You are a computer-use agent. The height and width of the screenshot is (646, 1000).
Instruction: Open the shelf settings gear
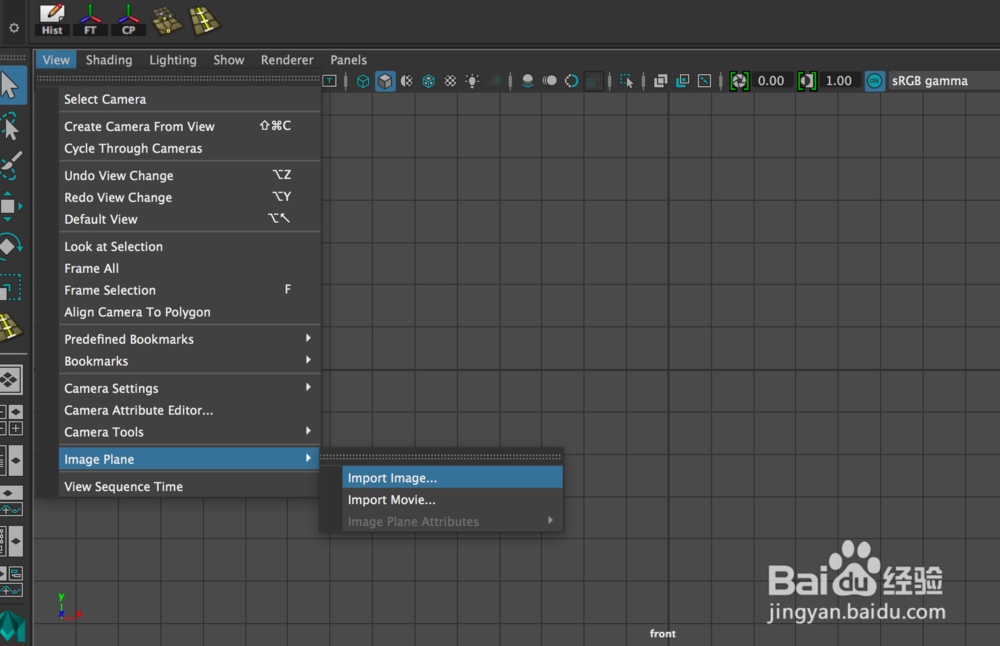[14, 28]
